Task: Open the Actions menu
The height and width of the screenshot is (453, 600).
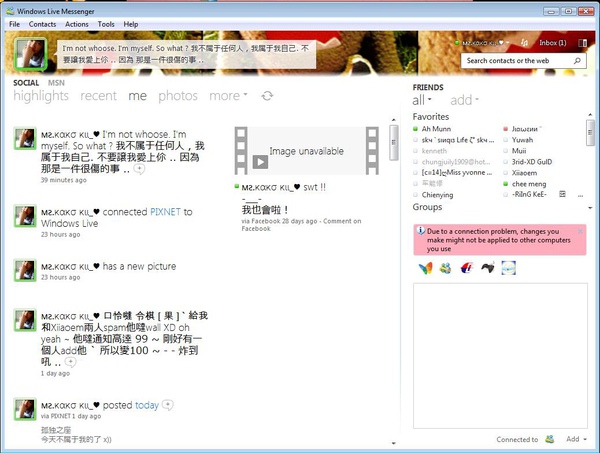Action: 77,24
